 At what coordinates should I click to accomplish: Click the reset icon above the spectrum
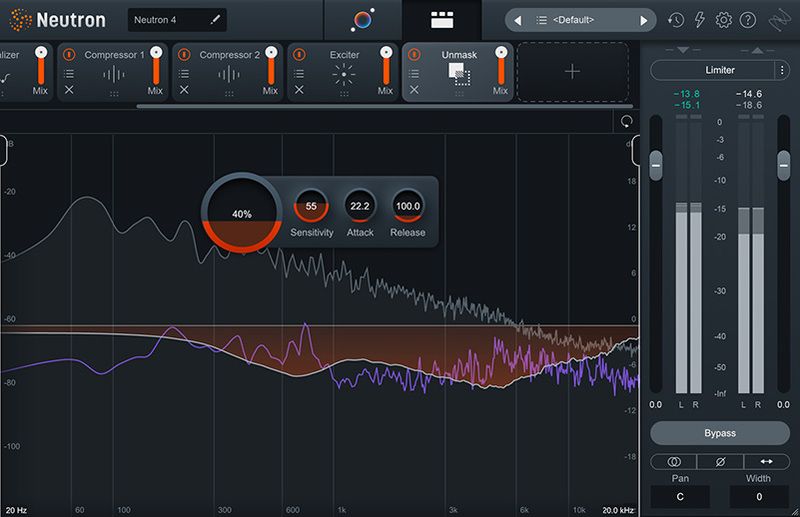click(627, 121)
